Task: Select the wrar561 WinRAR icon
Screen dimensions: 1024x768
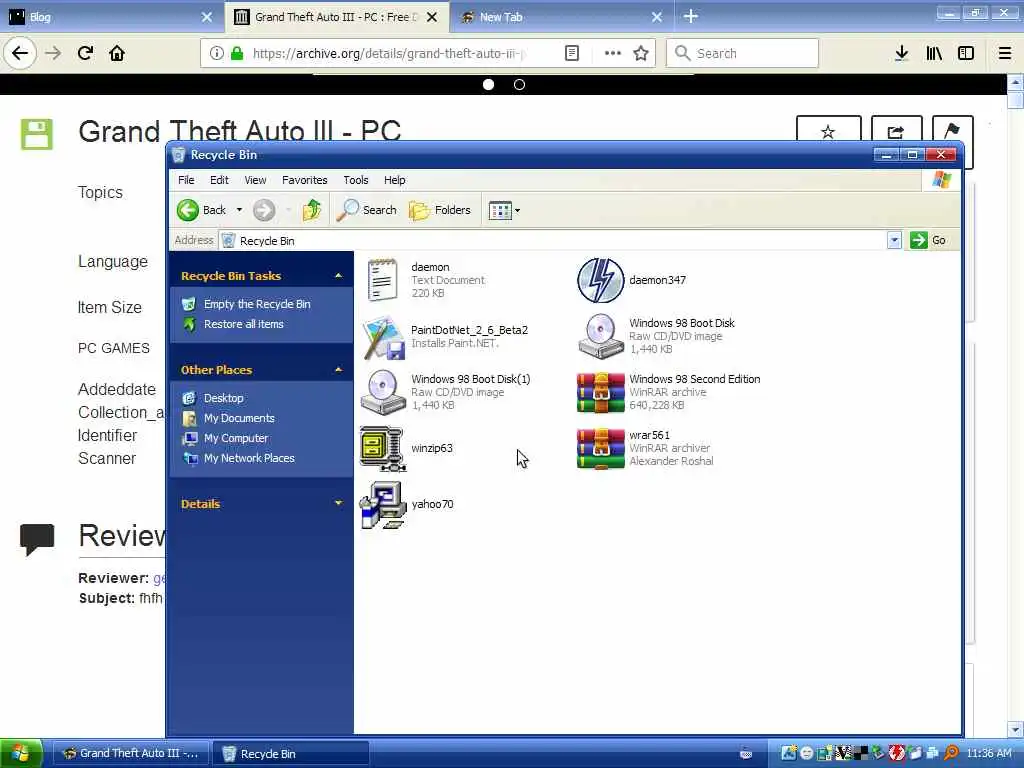Action: tap(601, 449)
